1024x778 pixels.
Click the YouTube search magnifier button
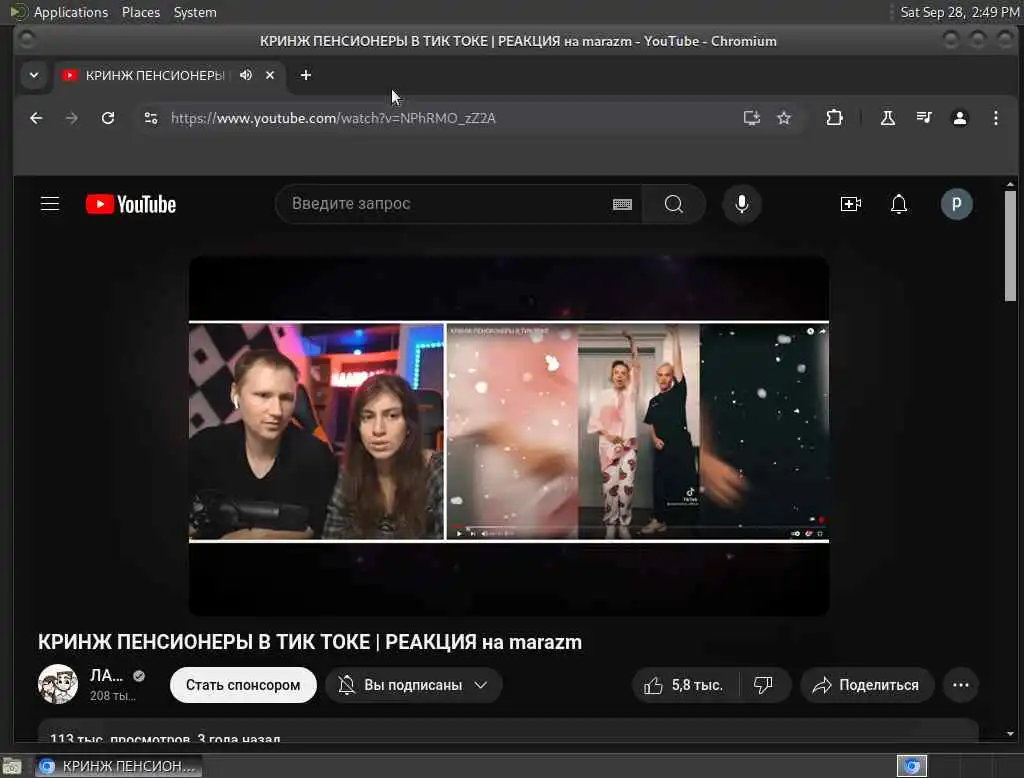(x=674, y=204)
